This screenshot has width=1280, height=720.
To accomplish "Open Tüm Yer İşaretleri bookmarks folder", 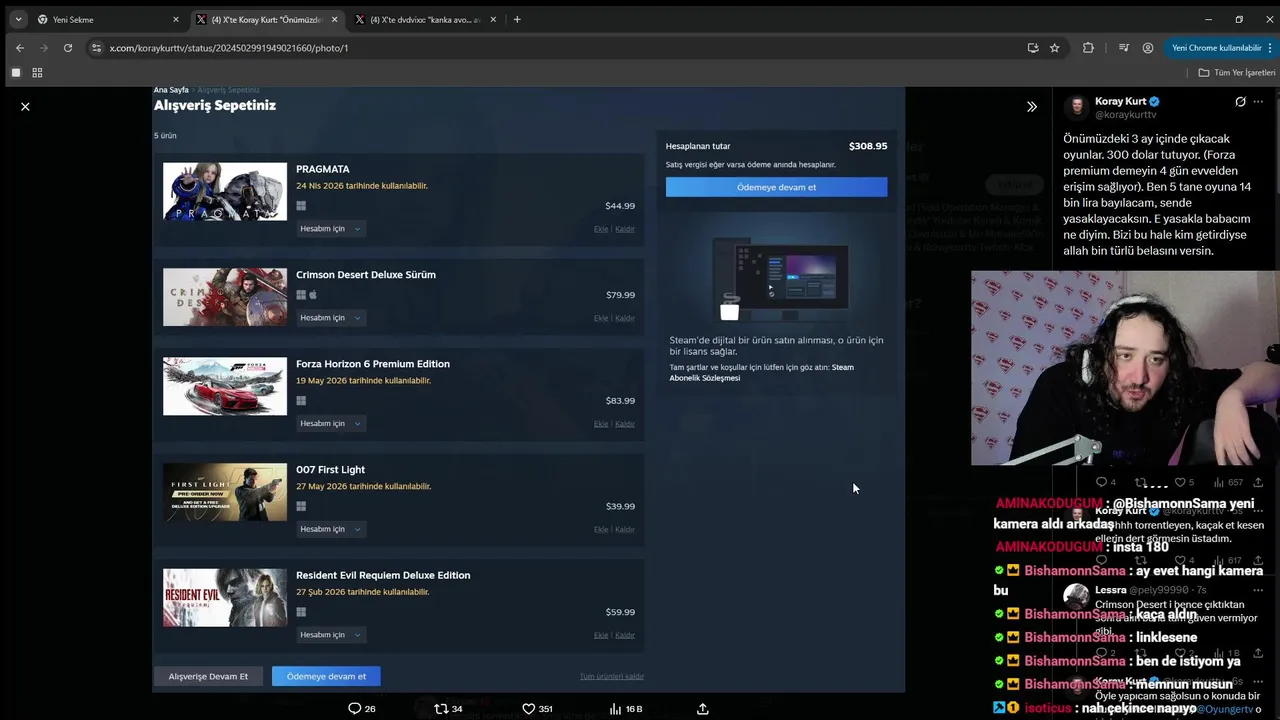I will click(1237, 72).
